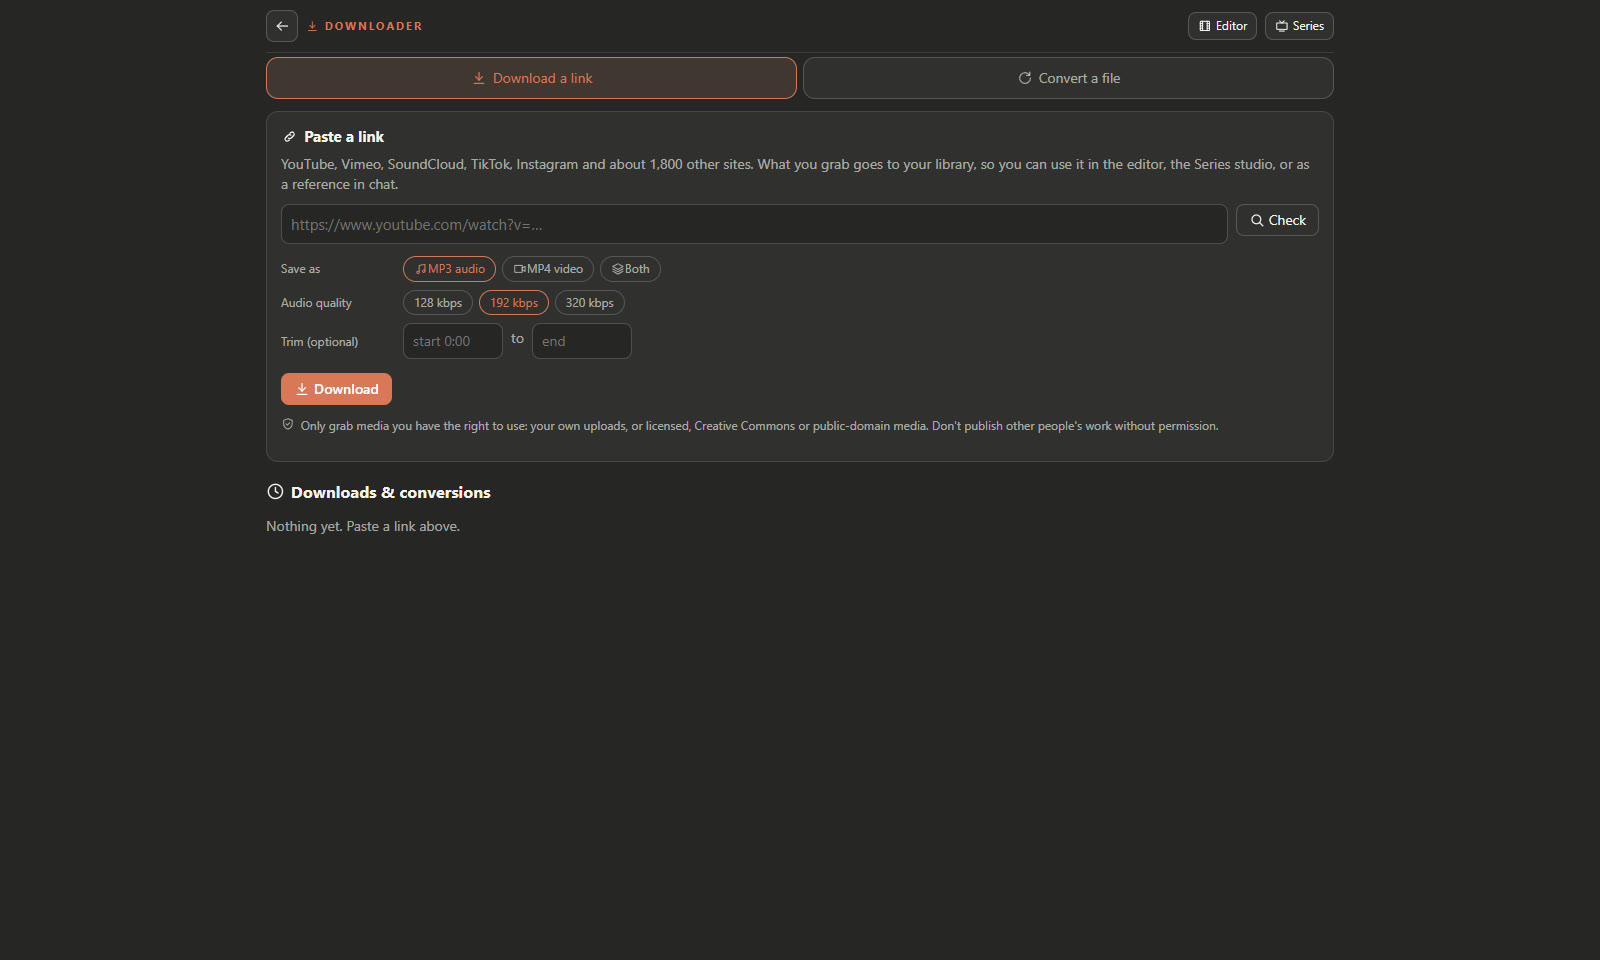
Task: Click the link icon beside Paste a link
Action: pyautogui.click(x=290, y=137)
